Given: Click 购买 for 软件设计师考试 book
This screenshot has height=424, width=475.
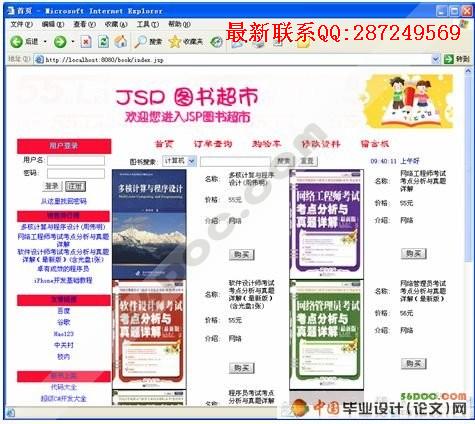Looking at the screenshot, I should tap(242, 368).
